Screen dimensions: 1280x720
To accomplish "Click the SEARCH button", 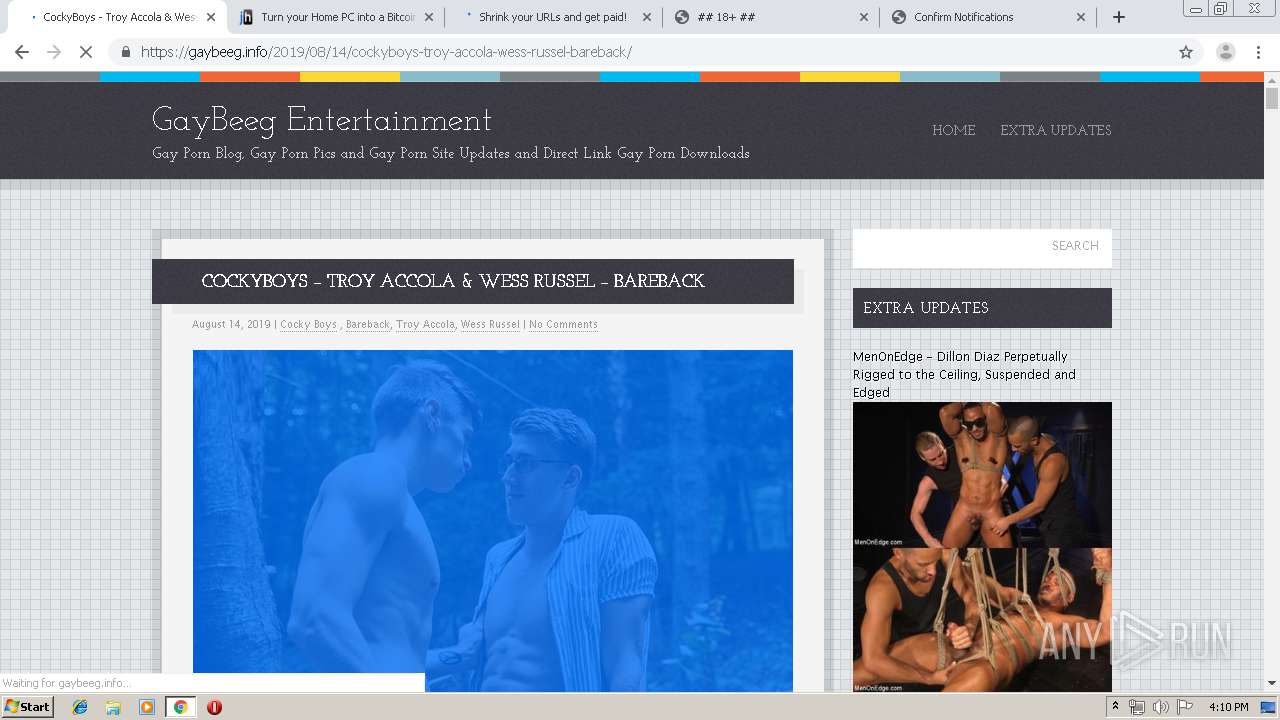I will (x=1075, y=246).
